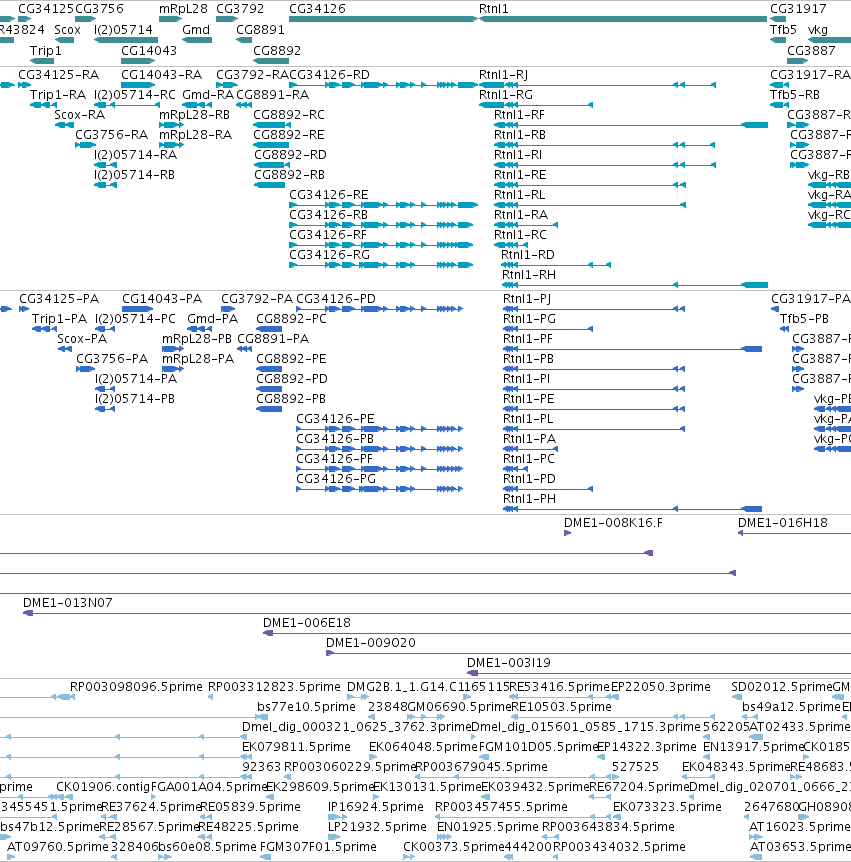Open protein Trip1-PA label
Image resolution: width=851 pixels, height=862 pixels.
[x=59, y=319]
